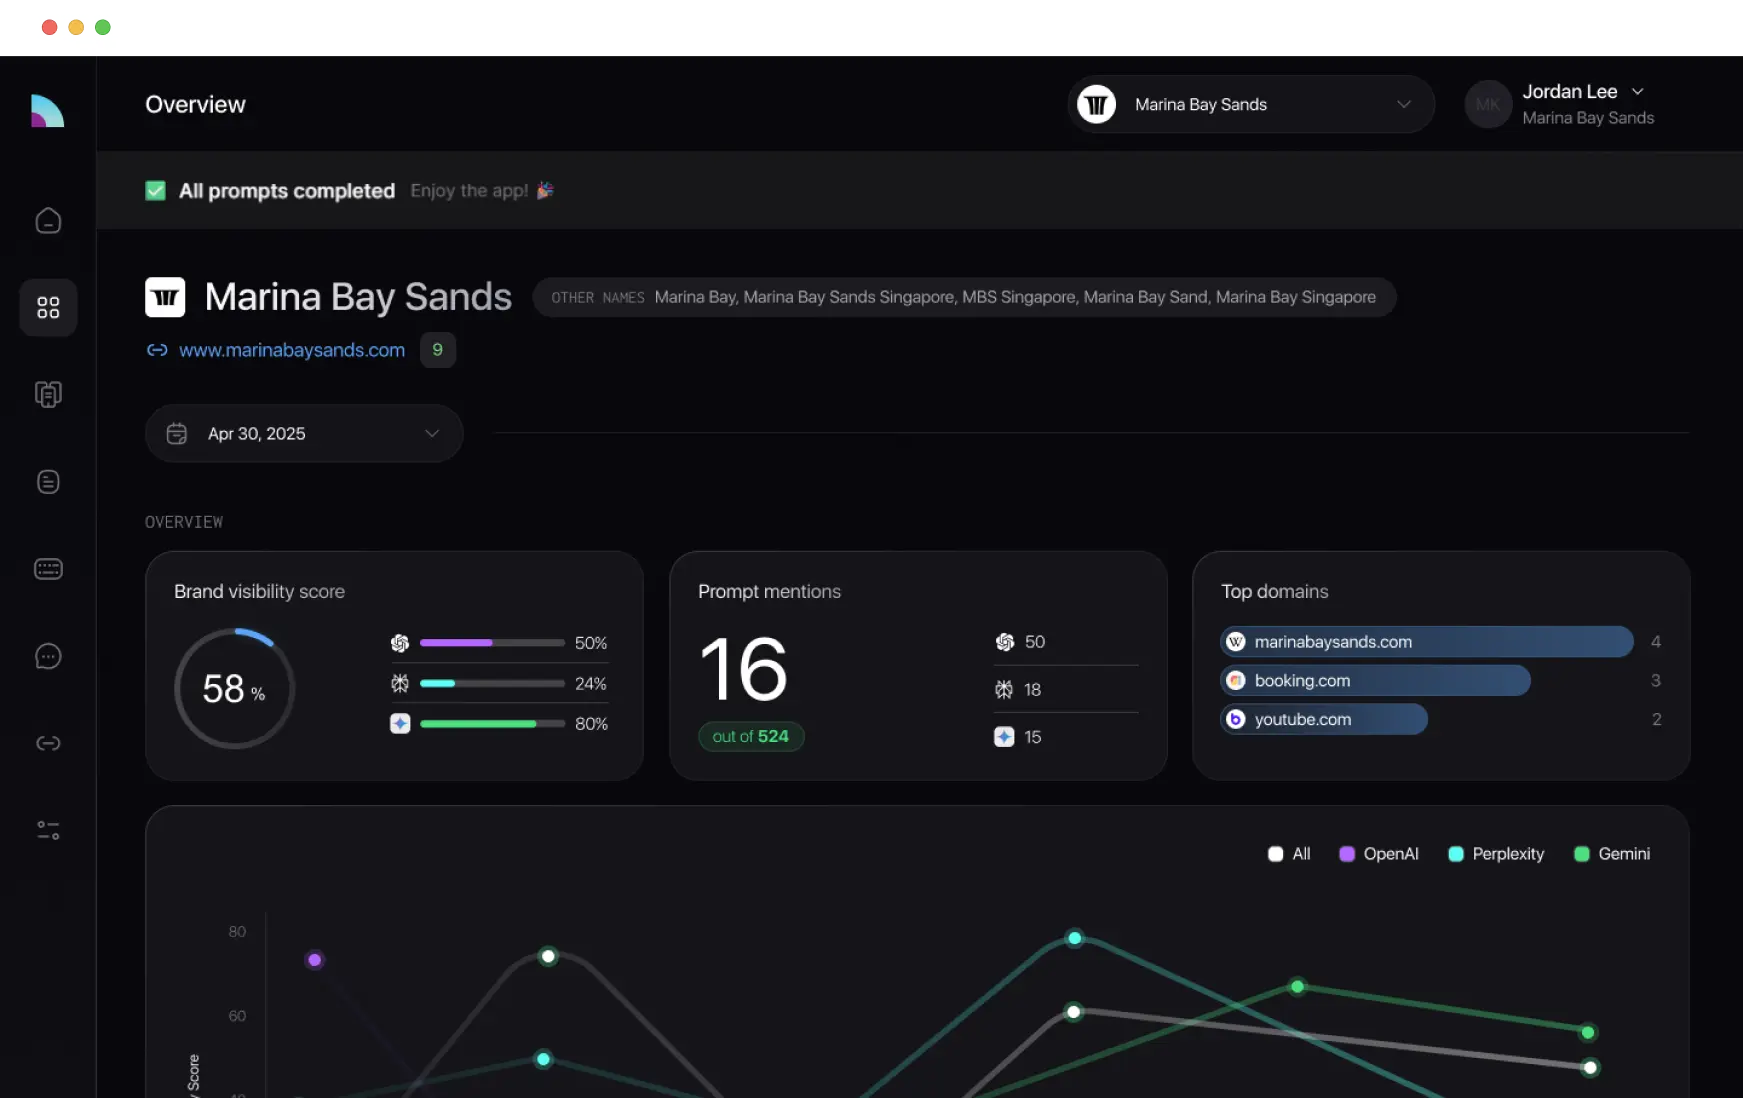Click the app logo in sidebar
The height and width of the screenshot is (1098, 1744).
click(47, 110)
